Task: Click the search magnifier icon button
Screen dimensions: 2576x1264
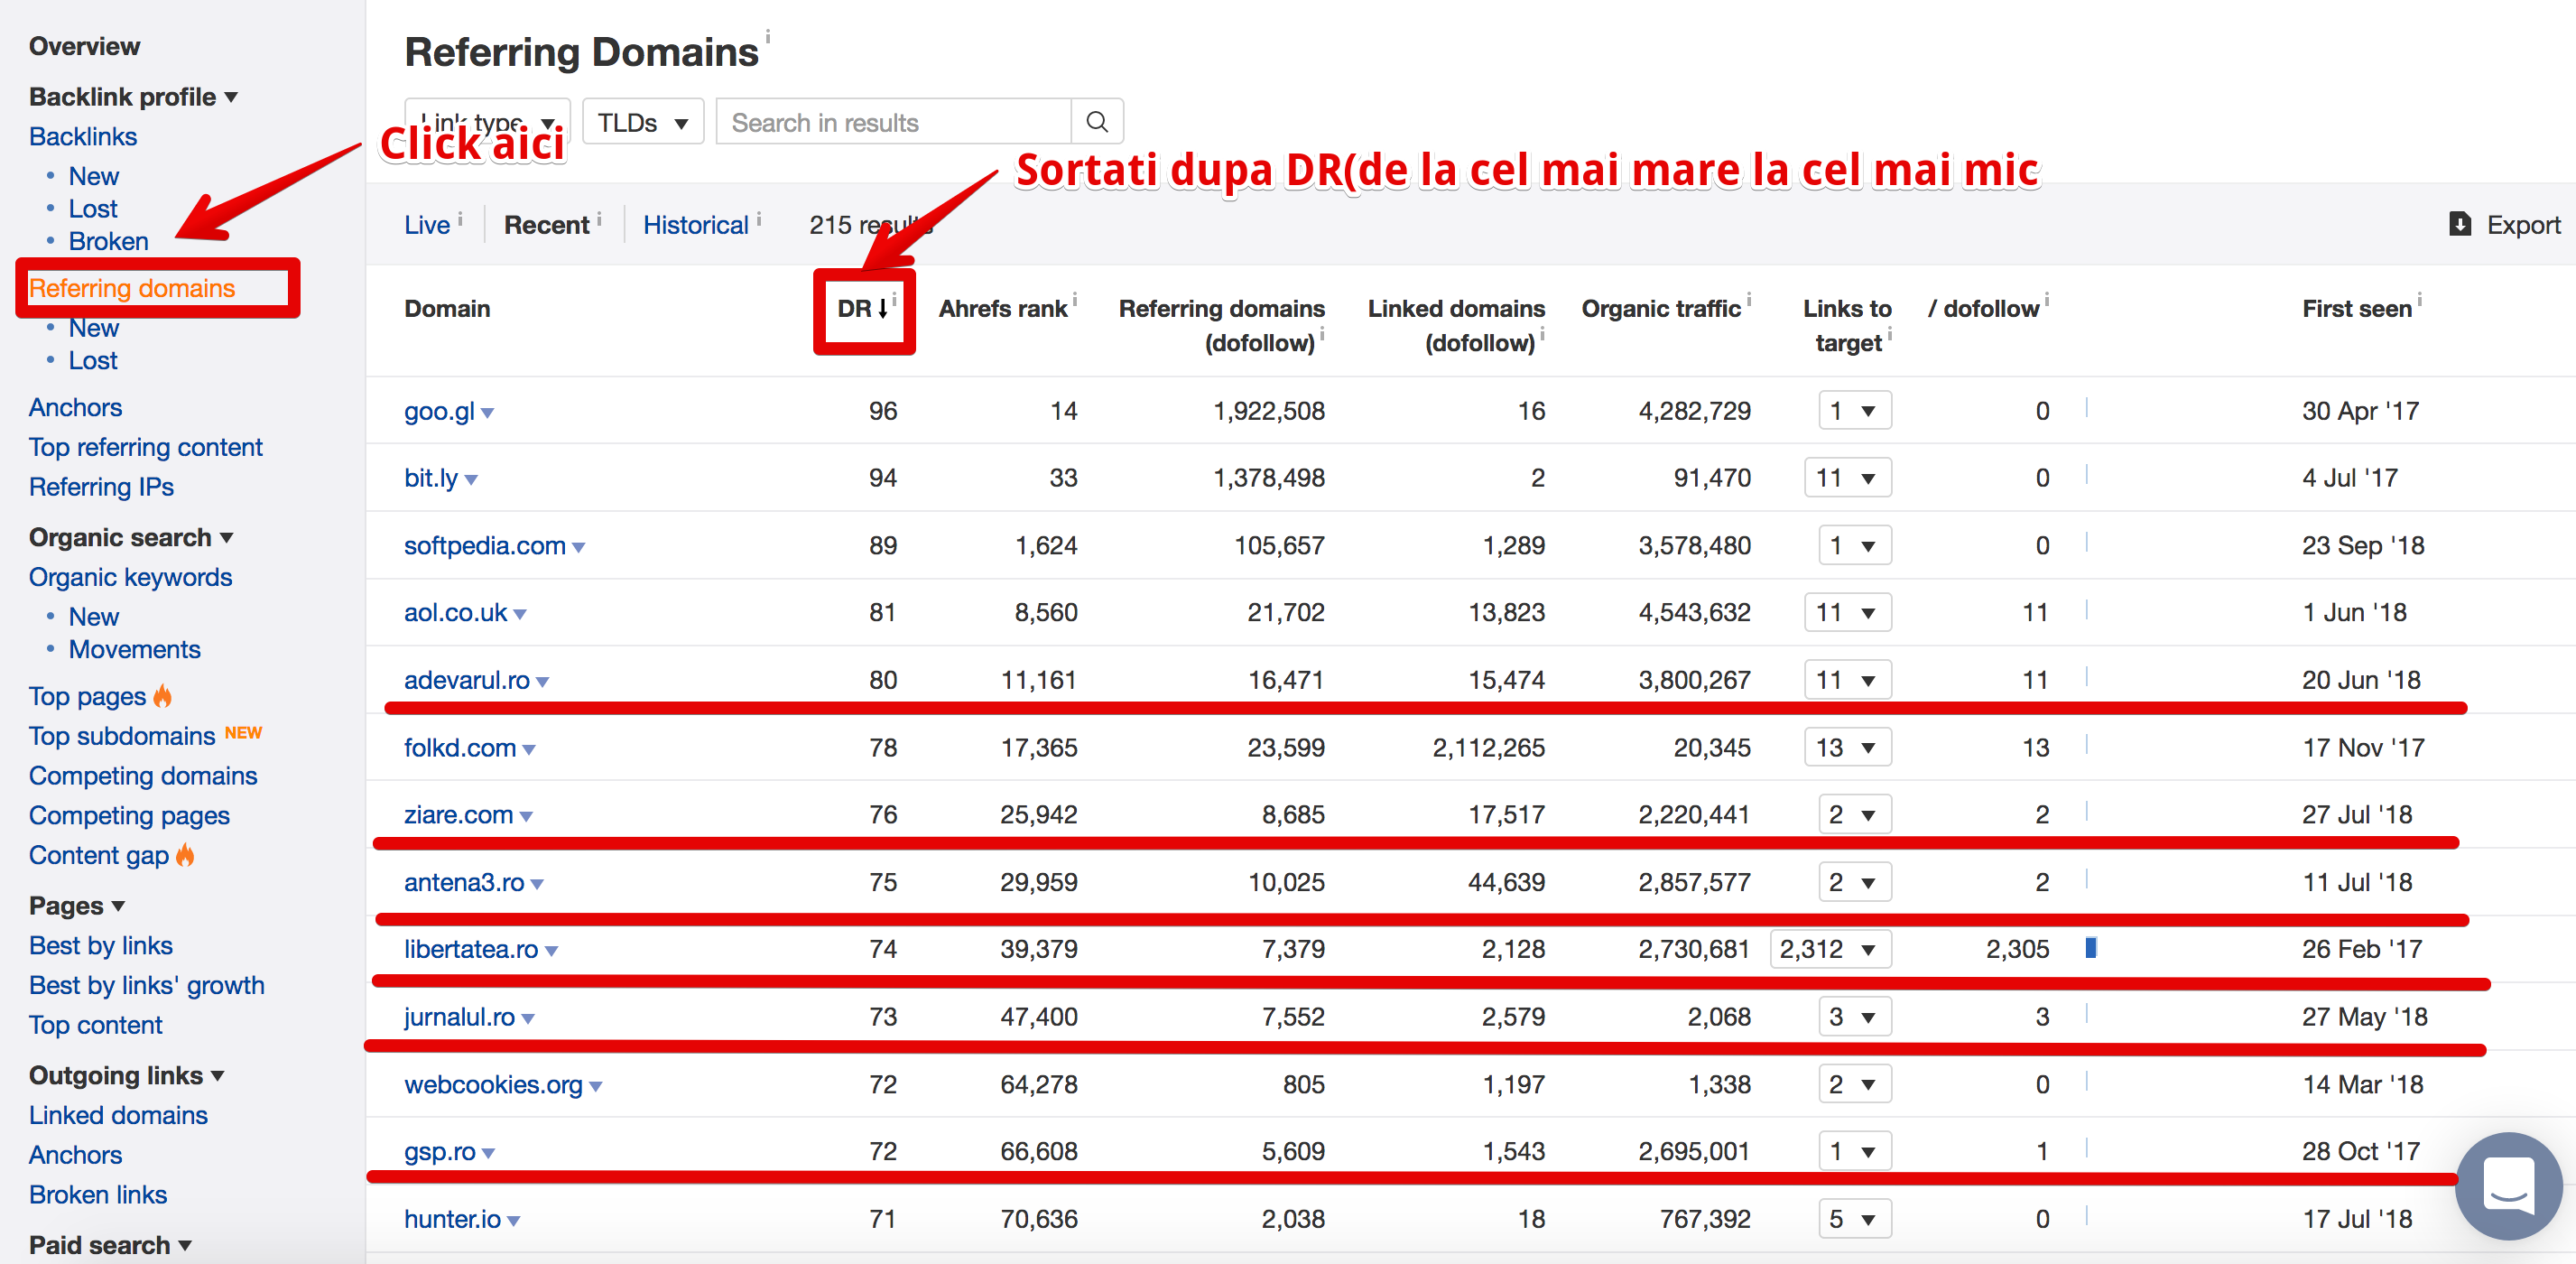Action: click(1097, 122)
